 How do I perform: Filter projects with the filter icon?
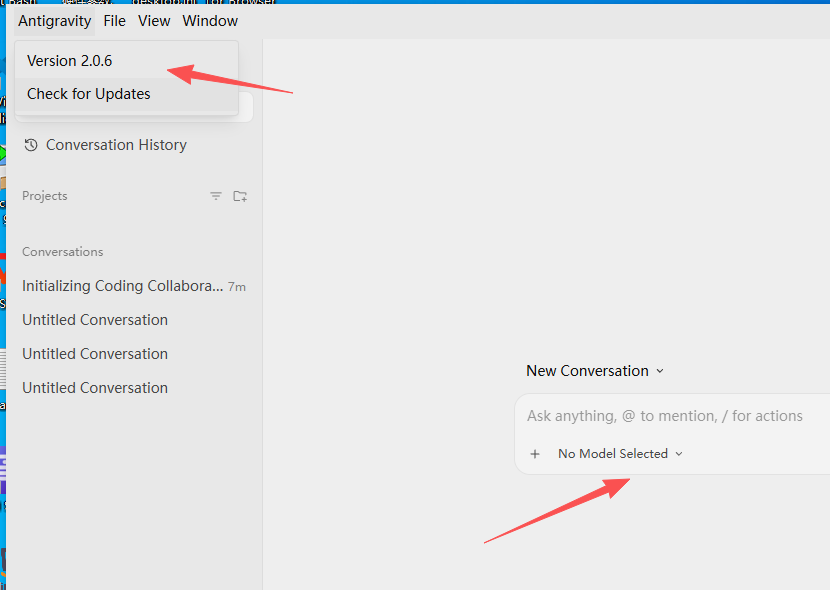tap(216, 196)
